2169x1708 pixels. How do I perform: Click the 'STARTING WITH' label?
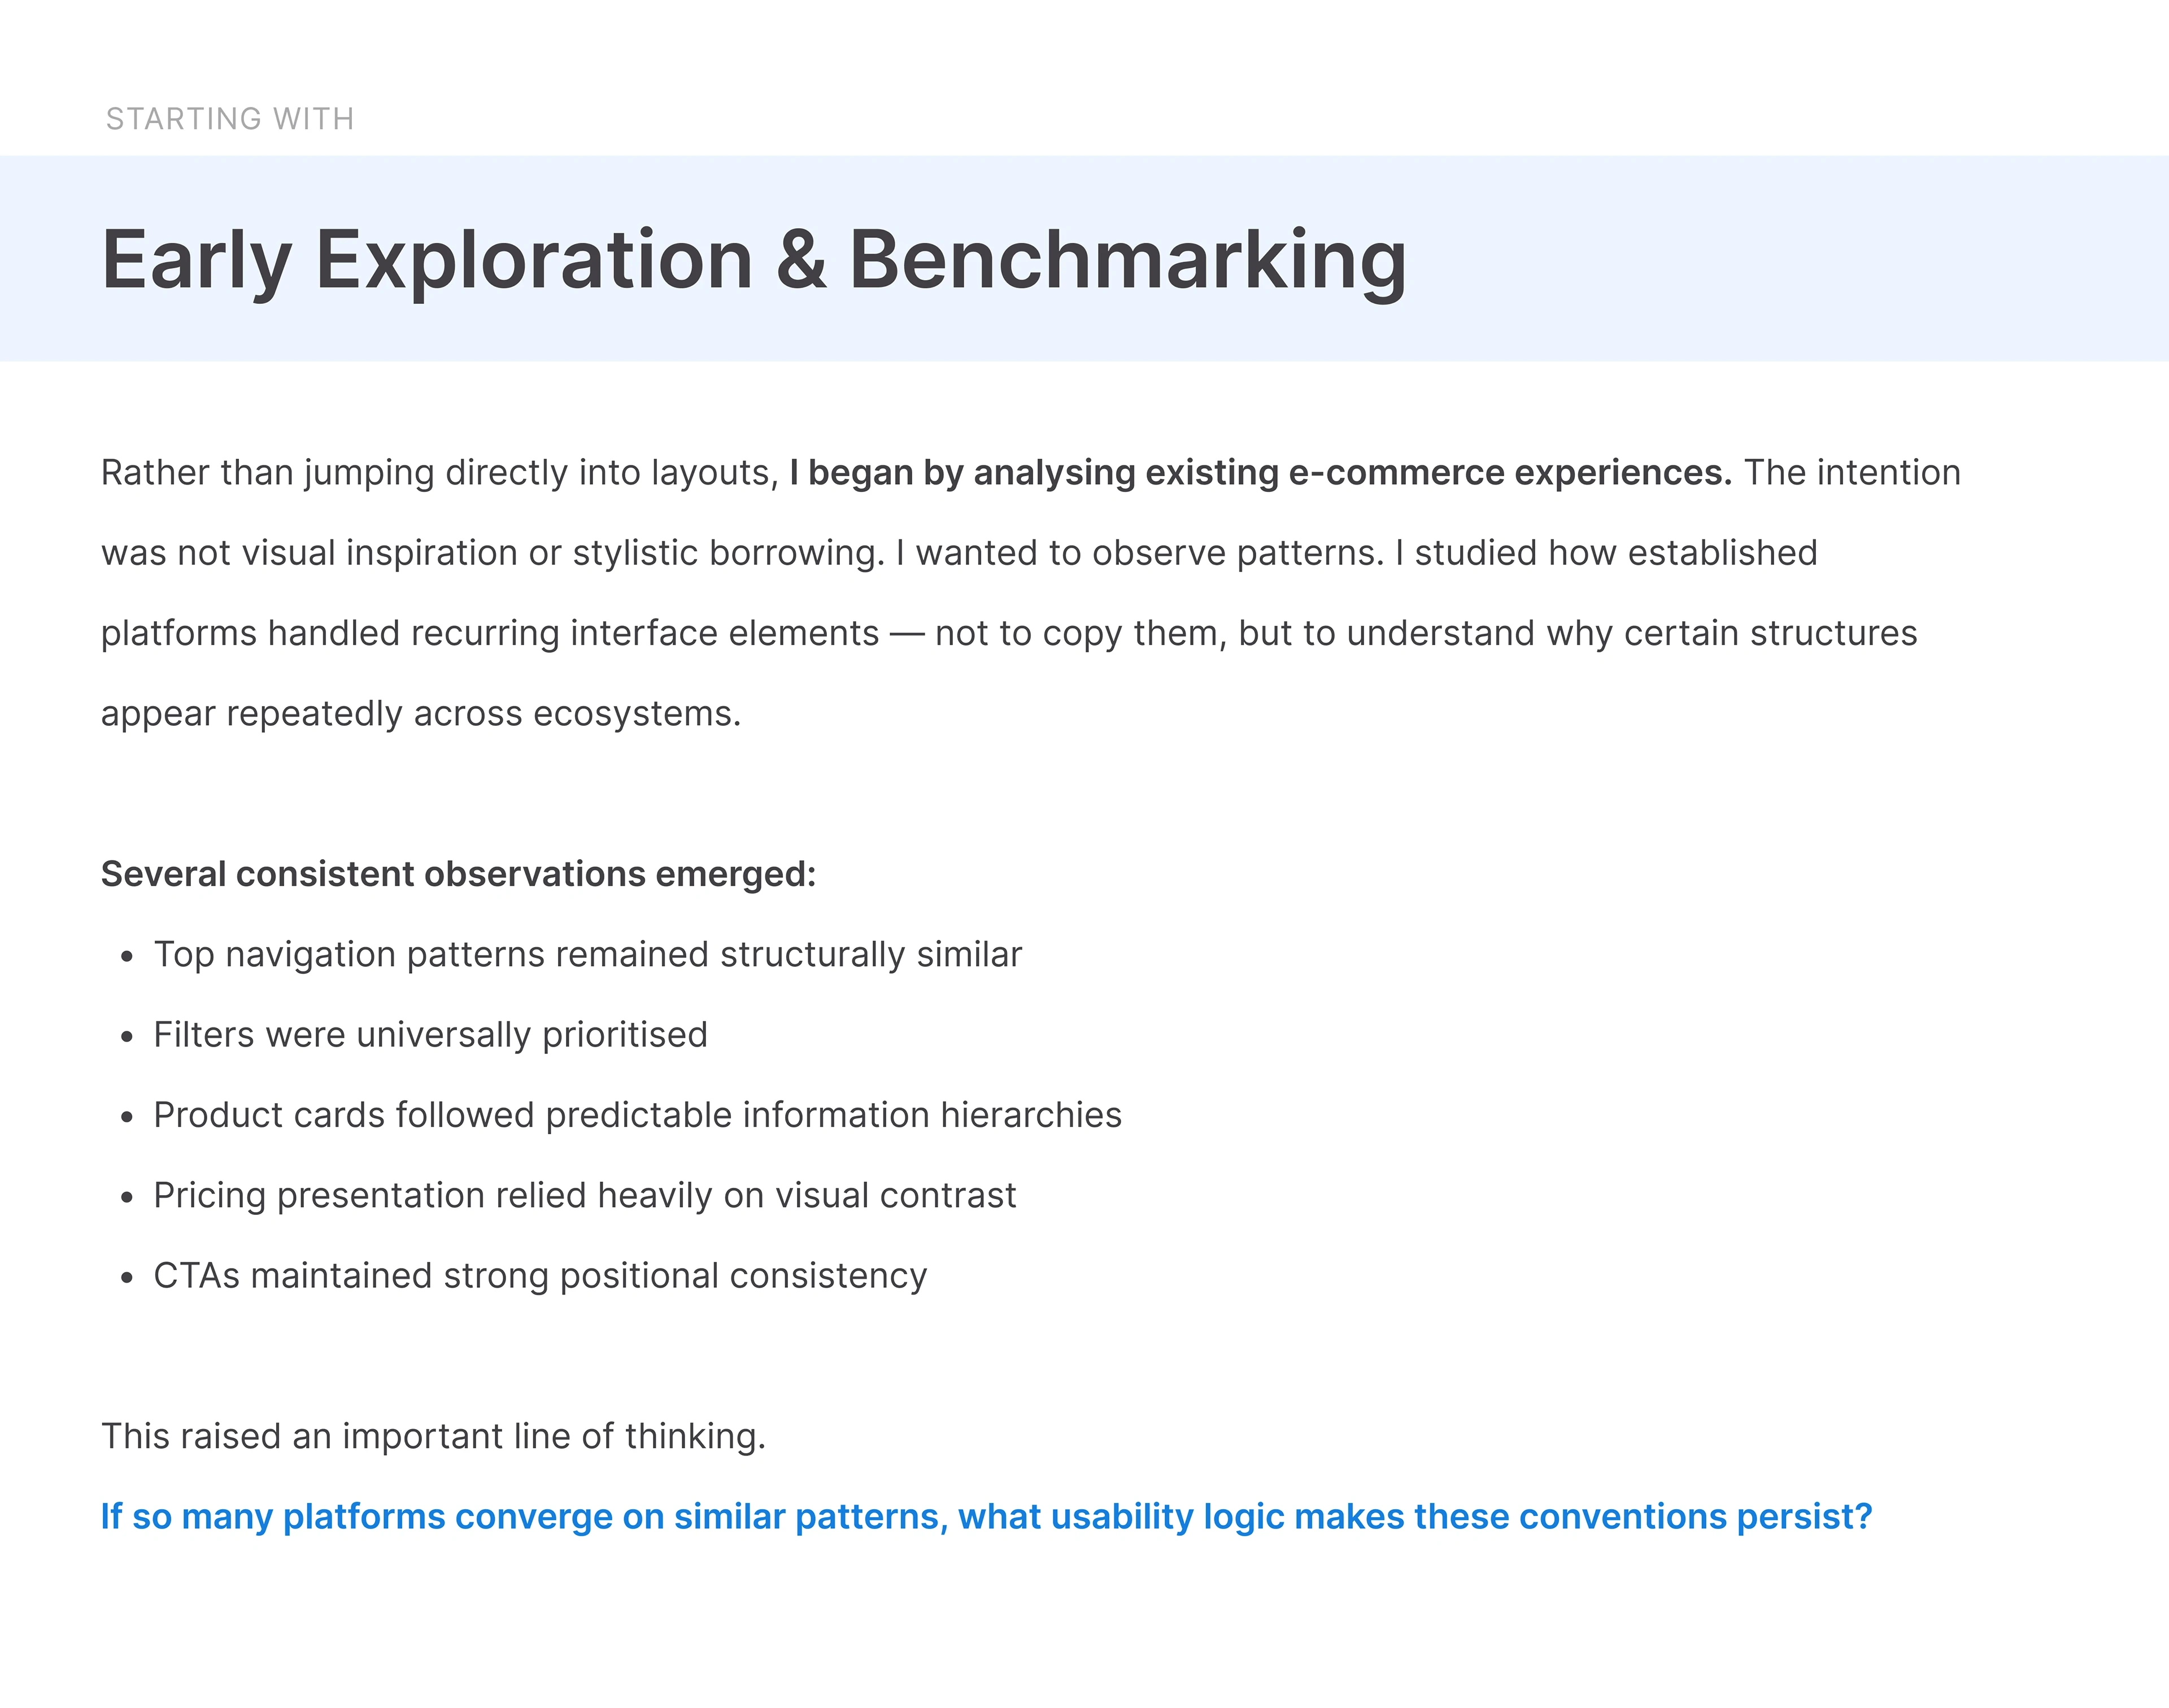[x=230, y=119]
